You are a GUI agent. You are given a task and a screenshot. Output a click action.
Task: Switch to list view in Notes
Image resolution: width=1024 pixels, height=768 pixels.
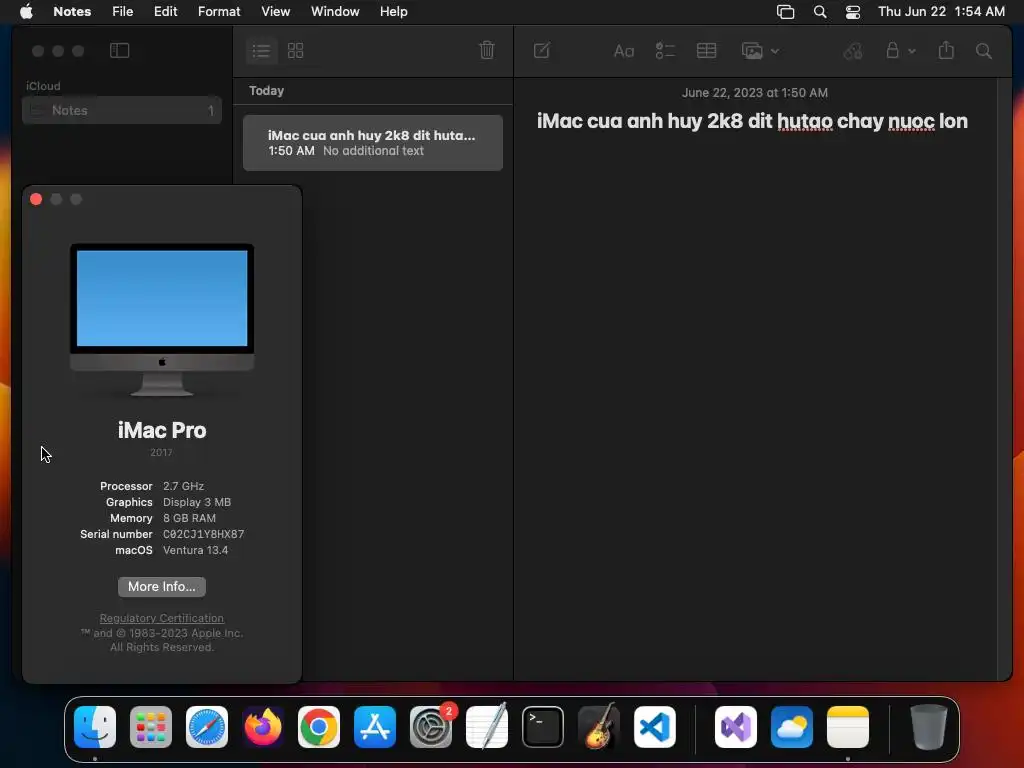point(261,50)
